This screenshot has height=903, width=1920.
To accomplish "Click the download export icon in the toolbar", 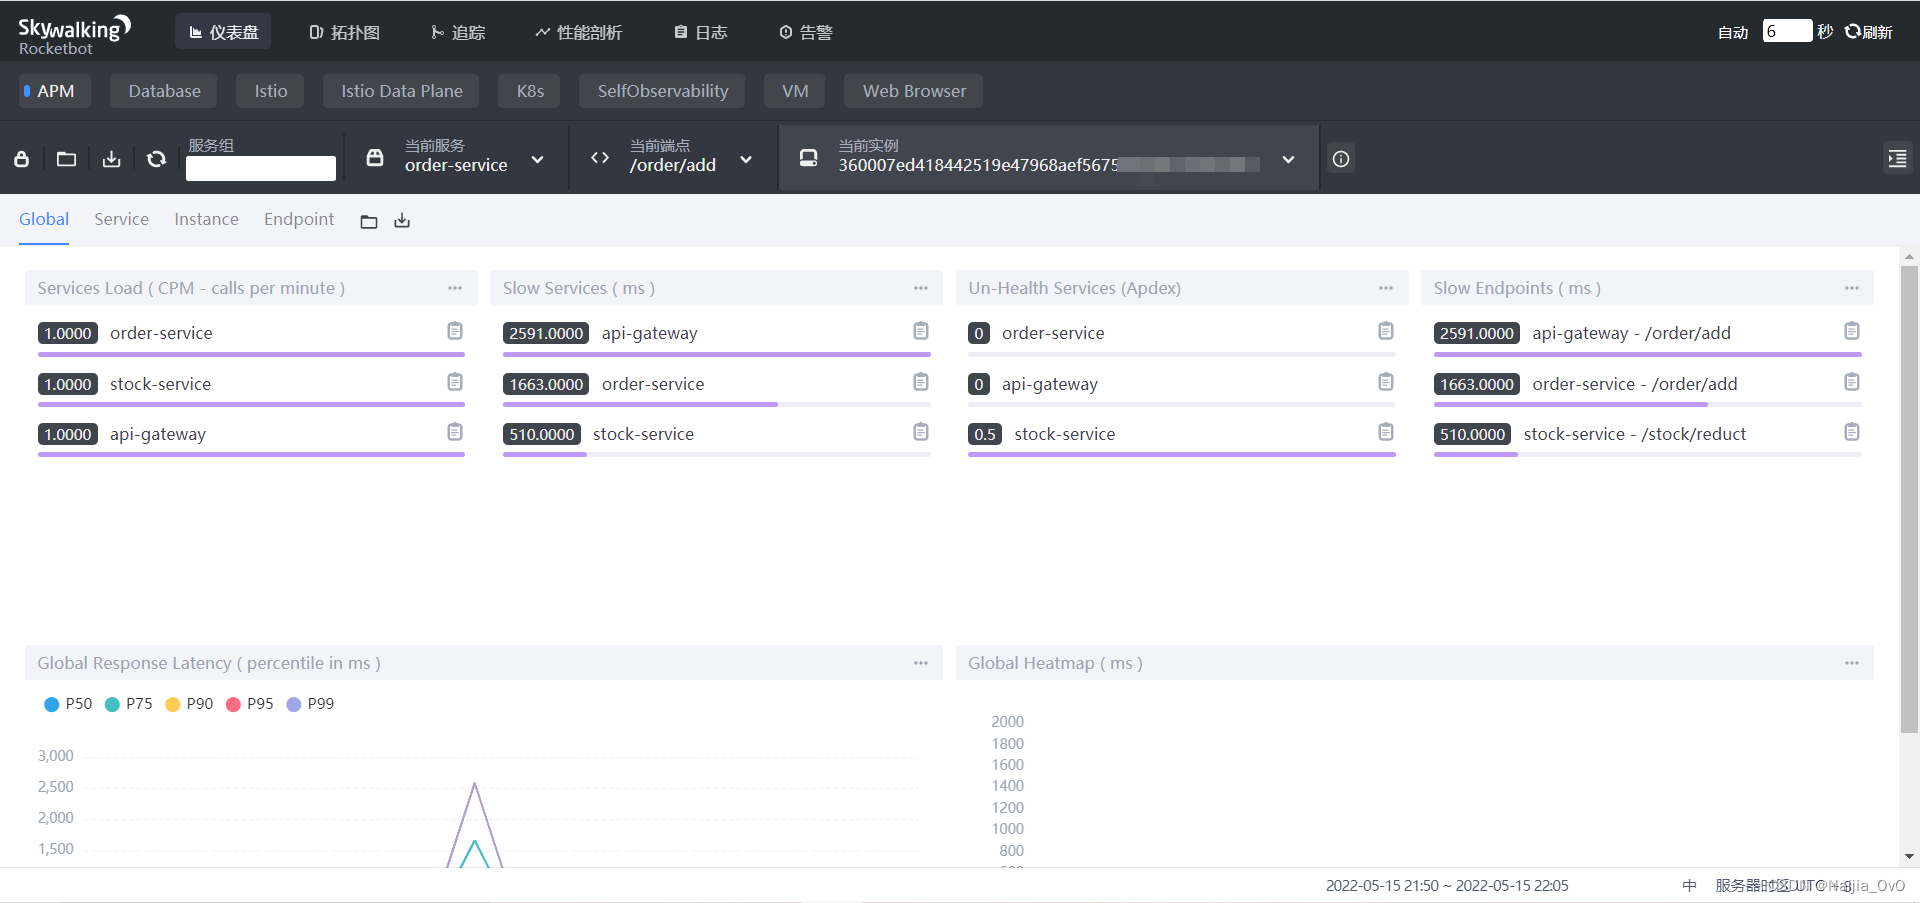I will click(111, 159).
